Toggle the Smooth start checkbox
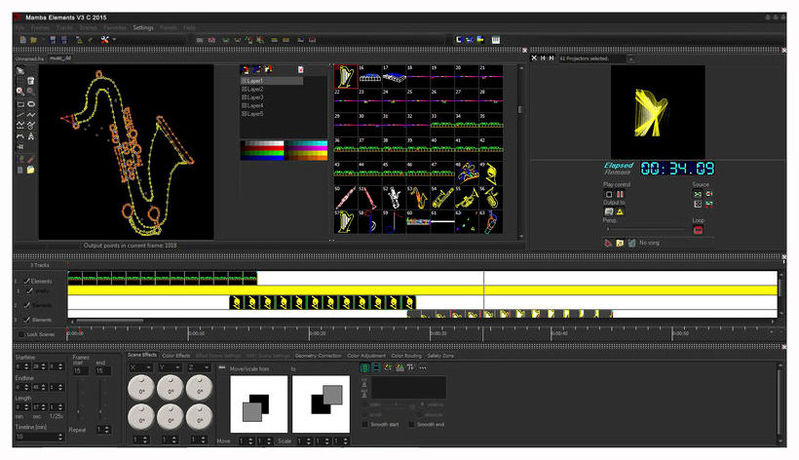The width and height of the screenshot is (799, 460). (365, 424)
